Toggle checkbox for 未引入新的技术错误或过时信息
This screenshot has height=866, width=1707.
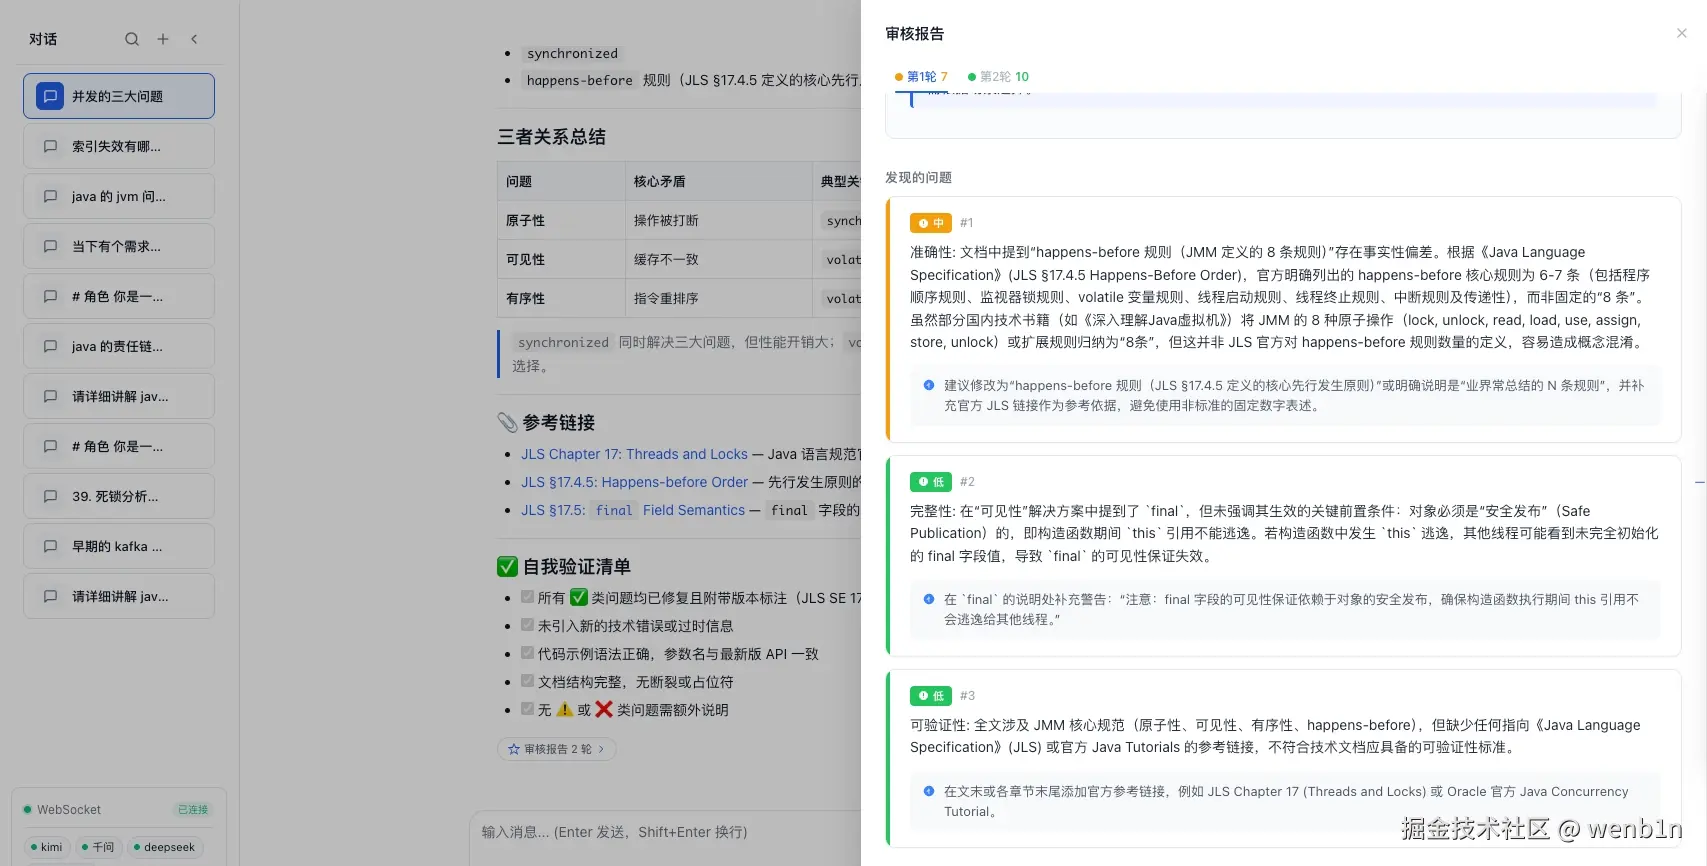point(527,625)
